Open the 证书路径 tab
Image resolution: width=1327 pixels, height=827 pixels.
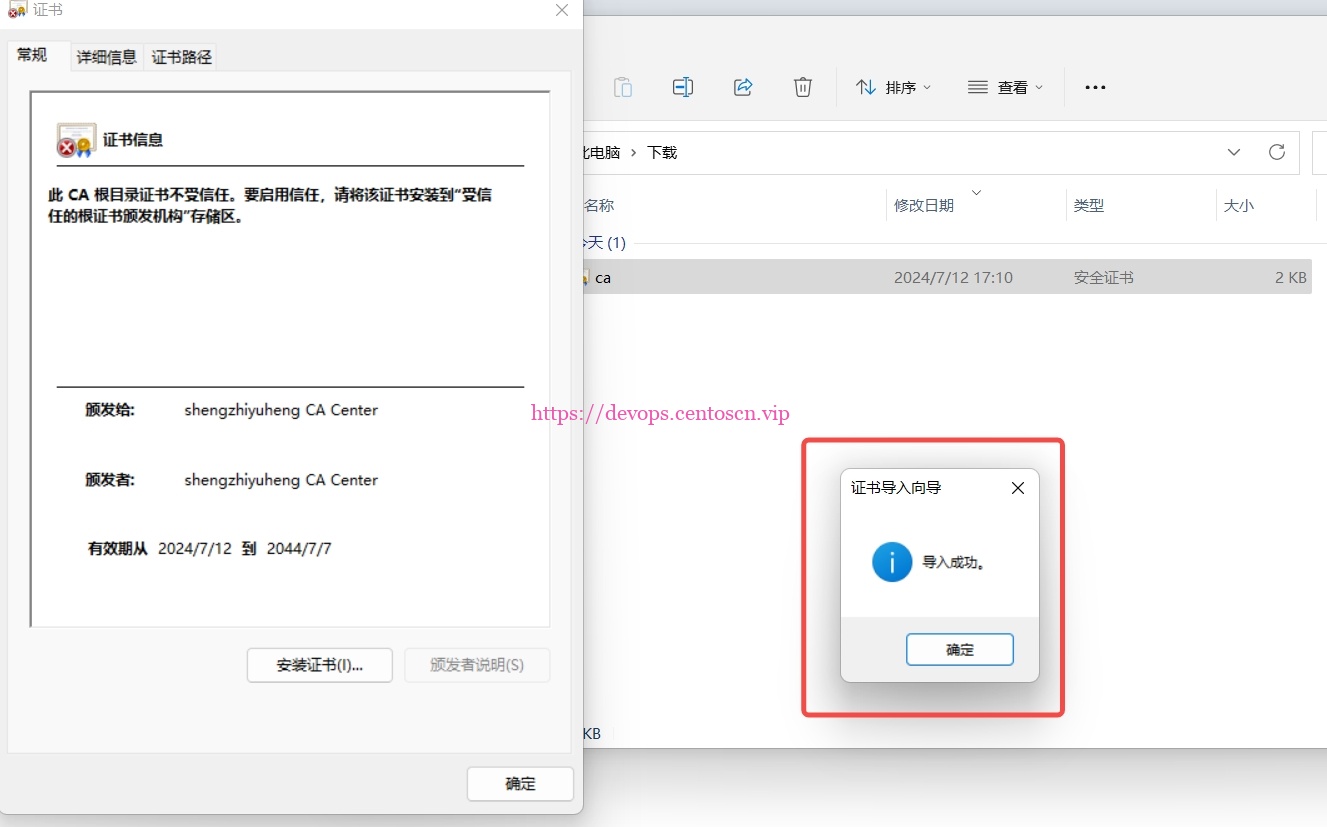pyautogui.click(x=182, y=57)
